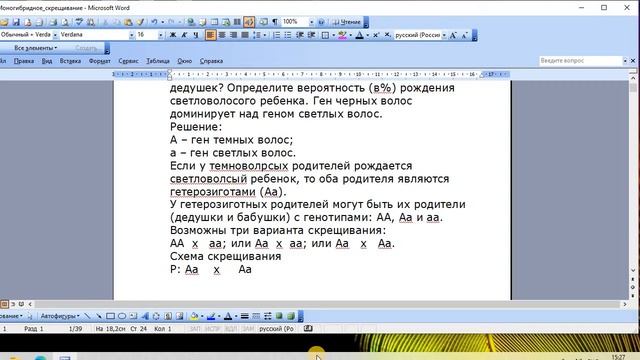Select the Rectangle drawing tool
This screenshot has height=360, width=640.
tap(110, 316)
